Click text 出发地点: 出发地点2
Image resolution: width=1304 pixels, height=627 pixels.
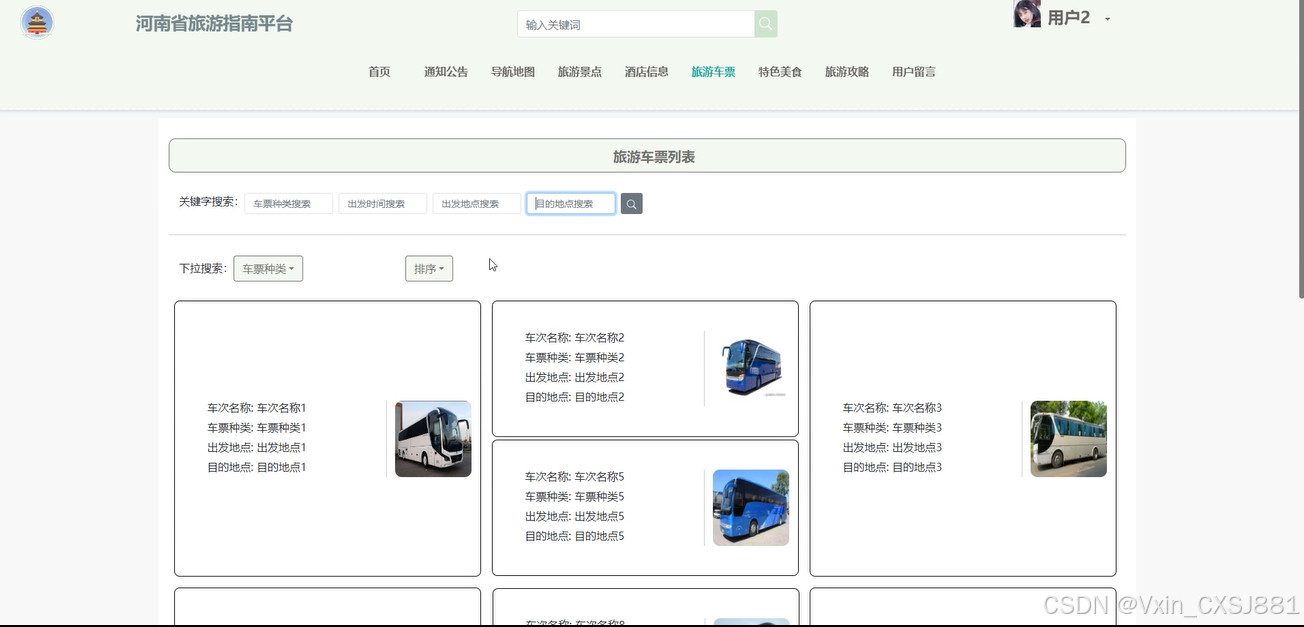pos(575,378)
